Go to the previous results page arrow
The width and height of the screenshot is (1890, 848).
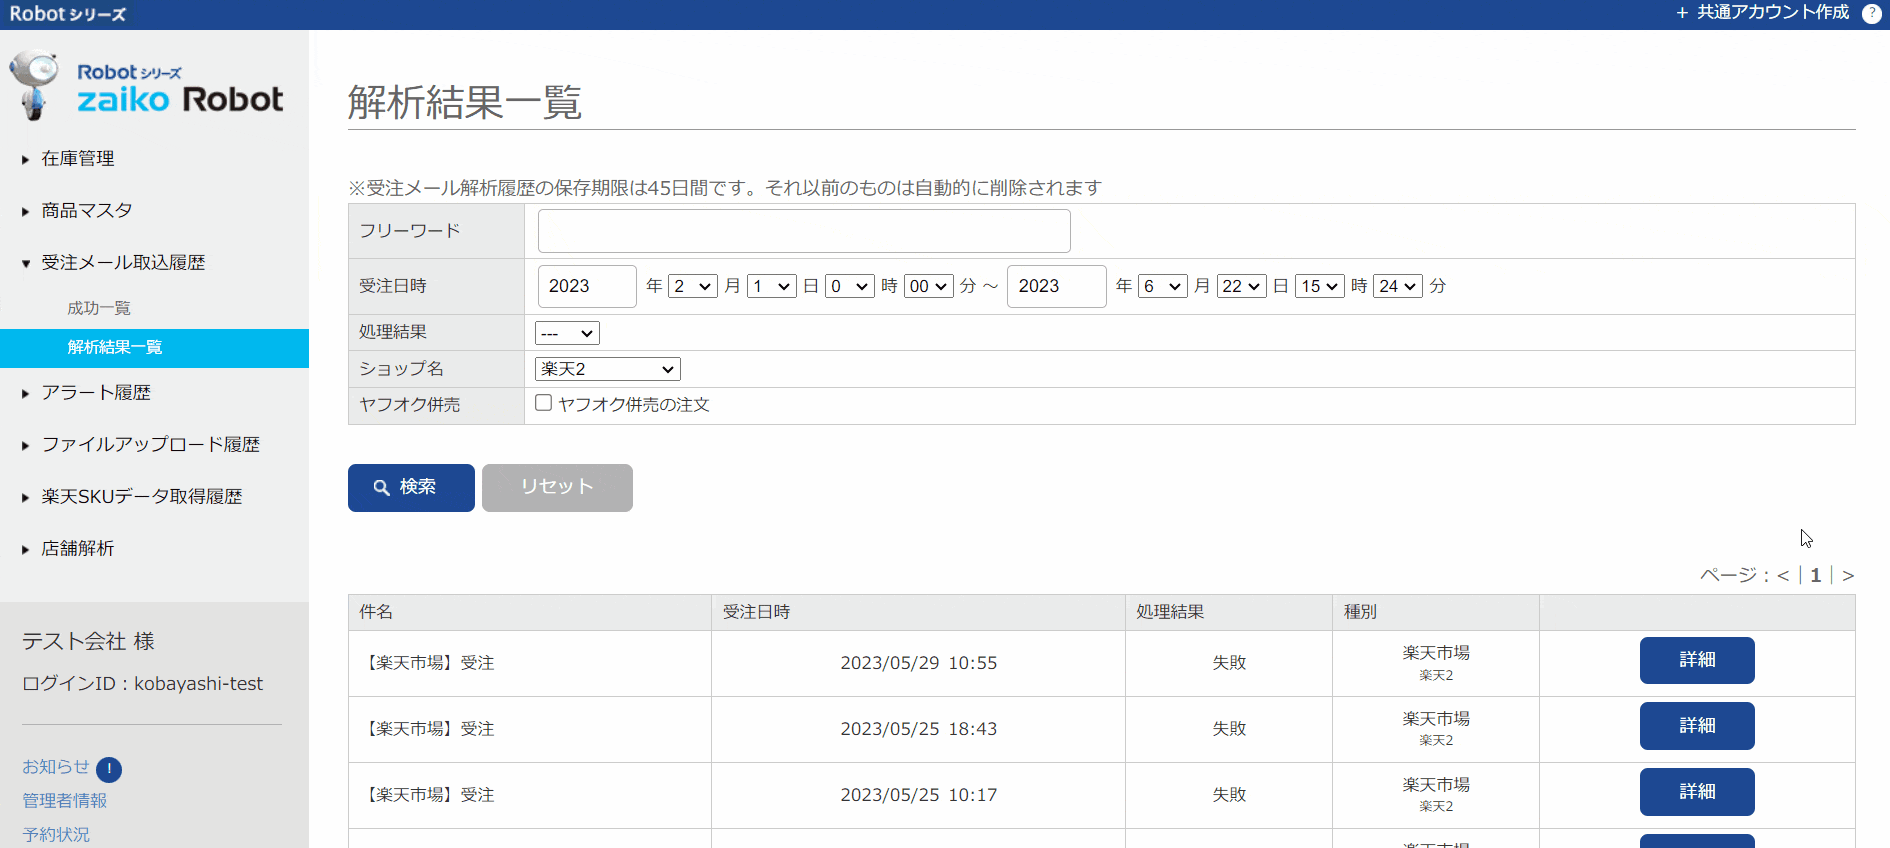point(1783,576)
